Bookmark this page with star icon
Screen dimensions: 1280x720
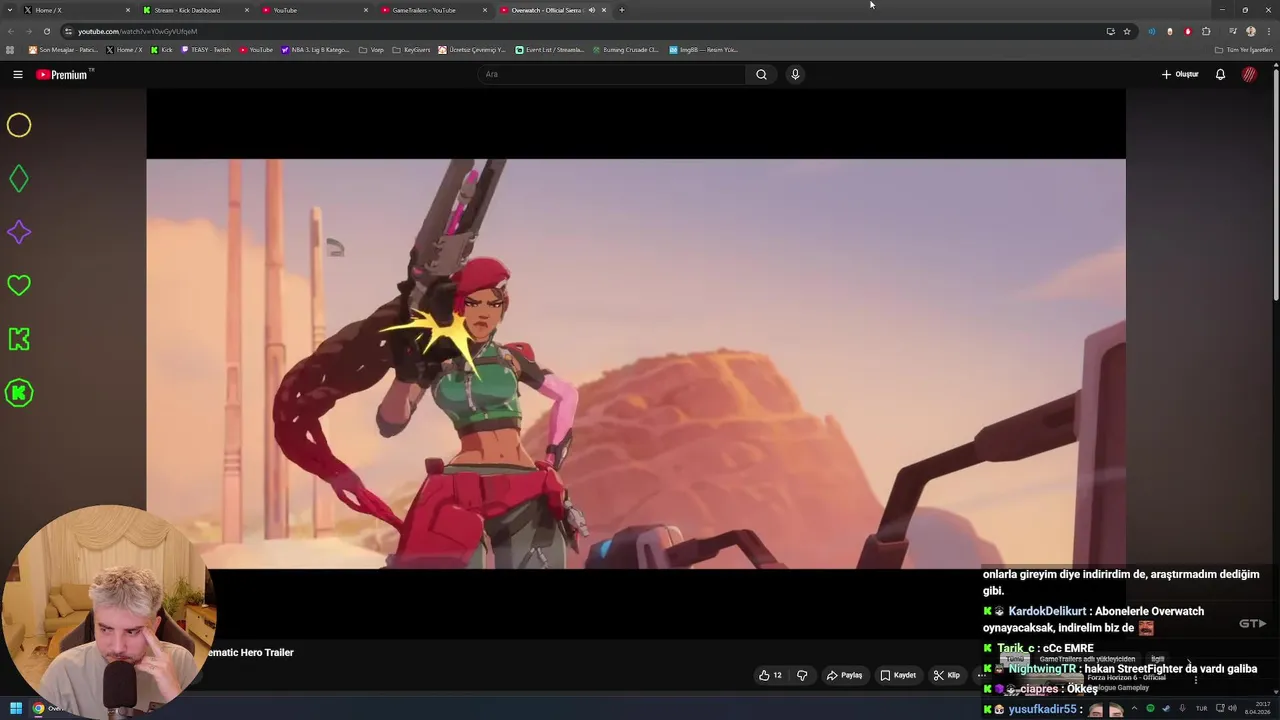coord(1127,31)
